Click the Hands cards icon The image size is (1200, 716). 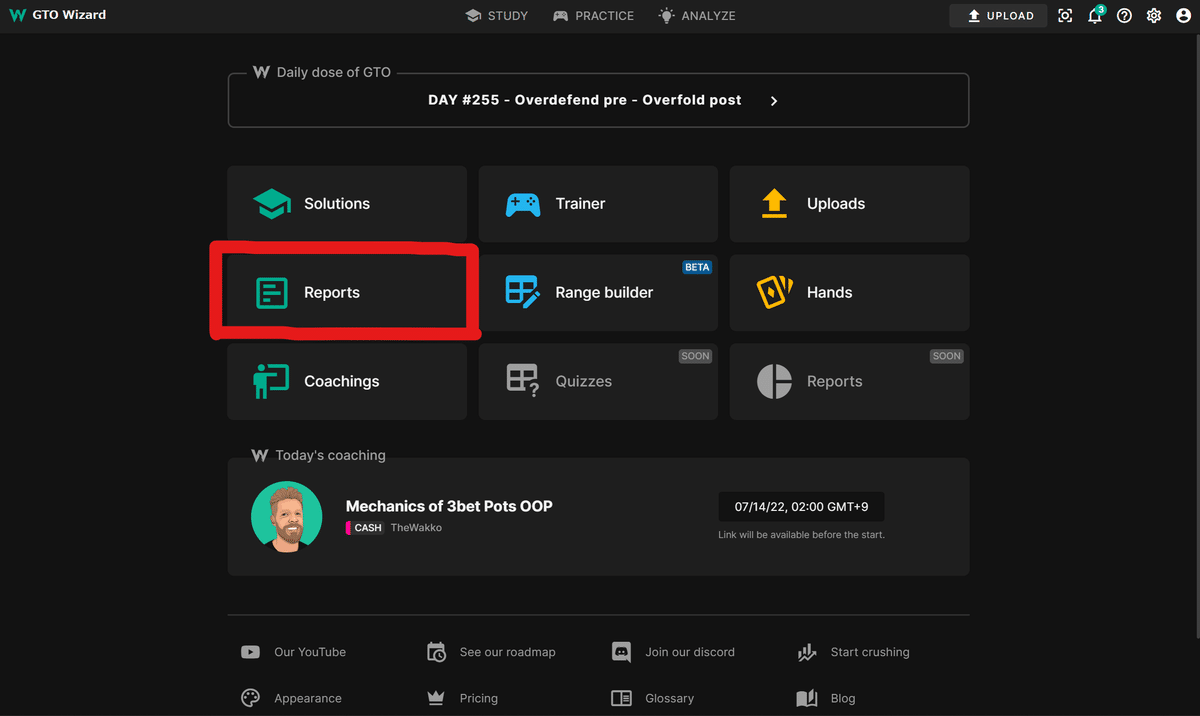[775, 292]
